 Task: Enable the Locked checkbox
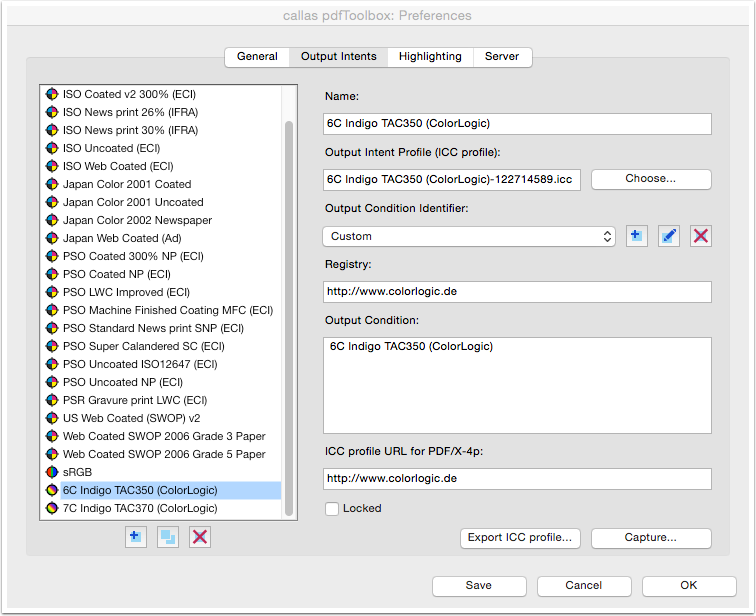(332, 509)
